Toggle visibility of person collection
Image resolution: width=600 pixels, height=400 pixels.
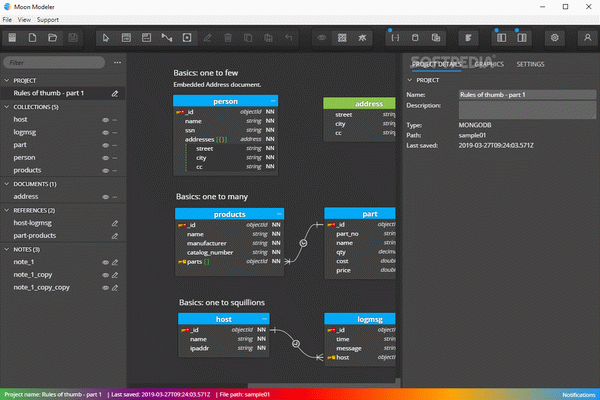(x=105, y=158)
